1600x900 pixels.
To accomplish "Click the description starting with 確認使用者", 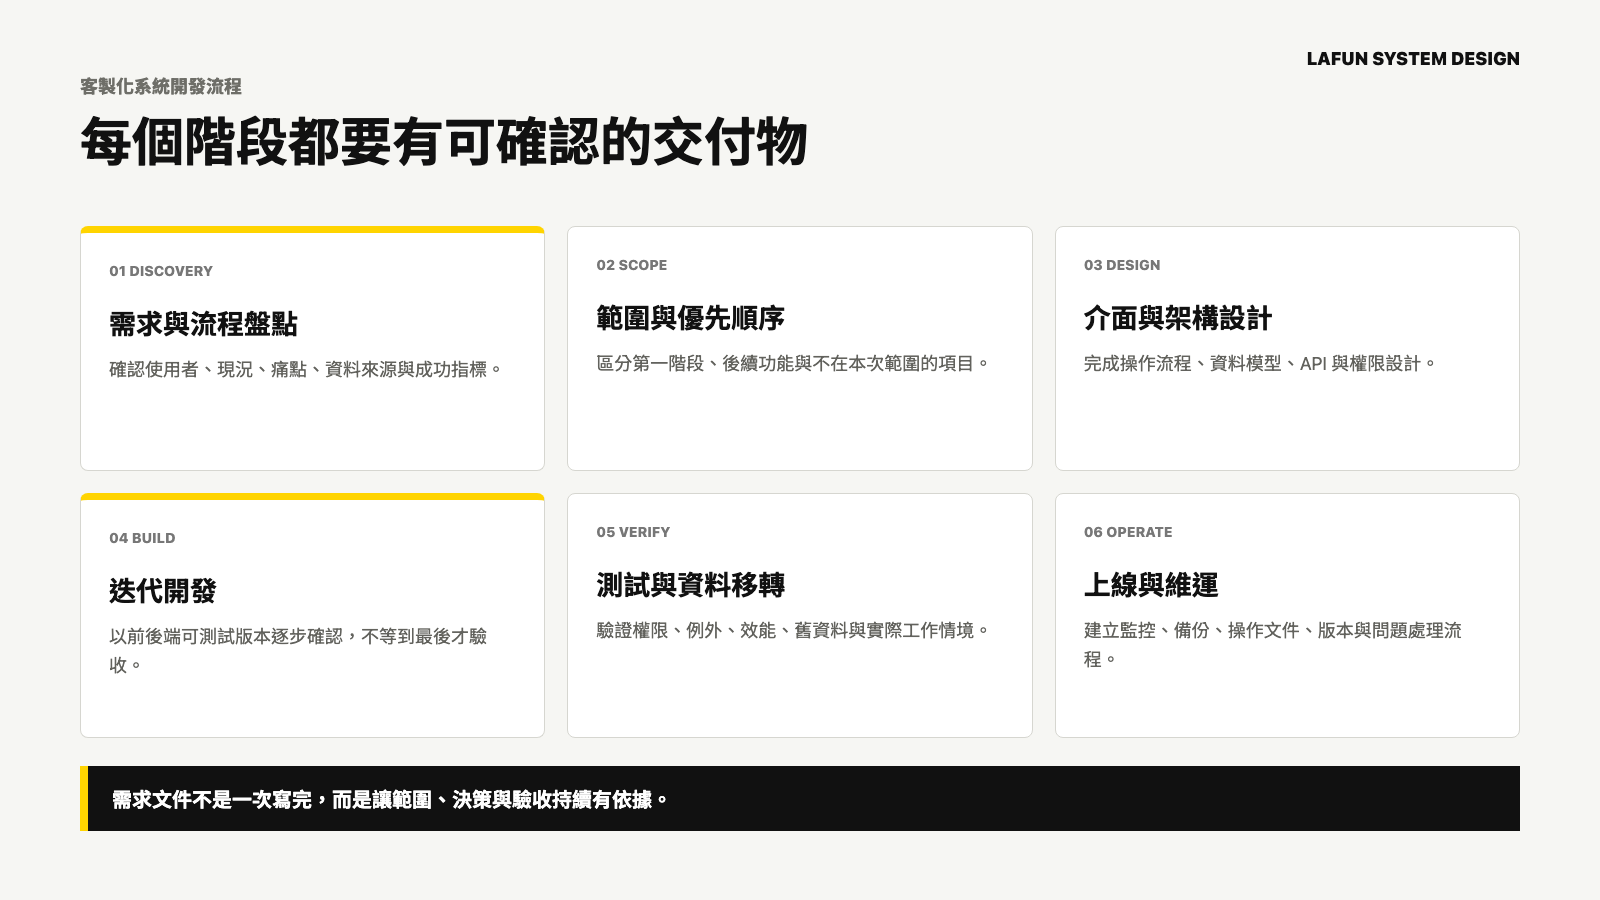I will pyautogui.click(x=306, y=369).
